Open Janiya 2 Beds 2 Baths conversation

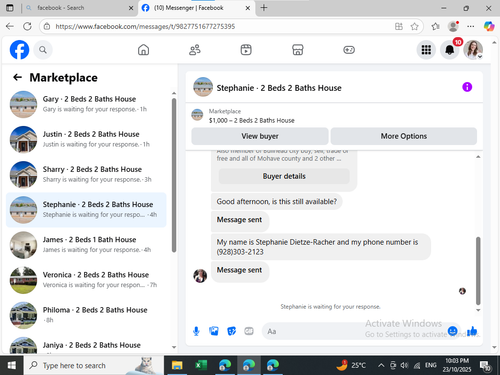pos(86,345)
